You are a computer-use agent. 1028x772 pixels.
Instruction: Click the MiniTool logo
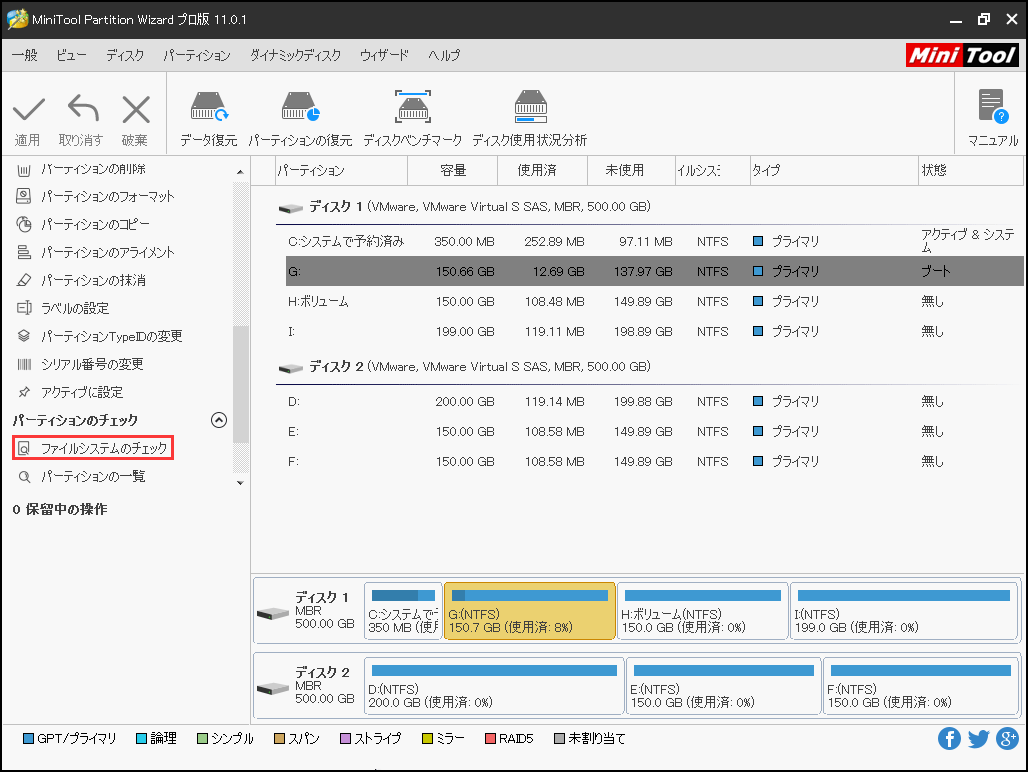click(x=962, y=55)
